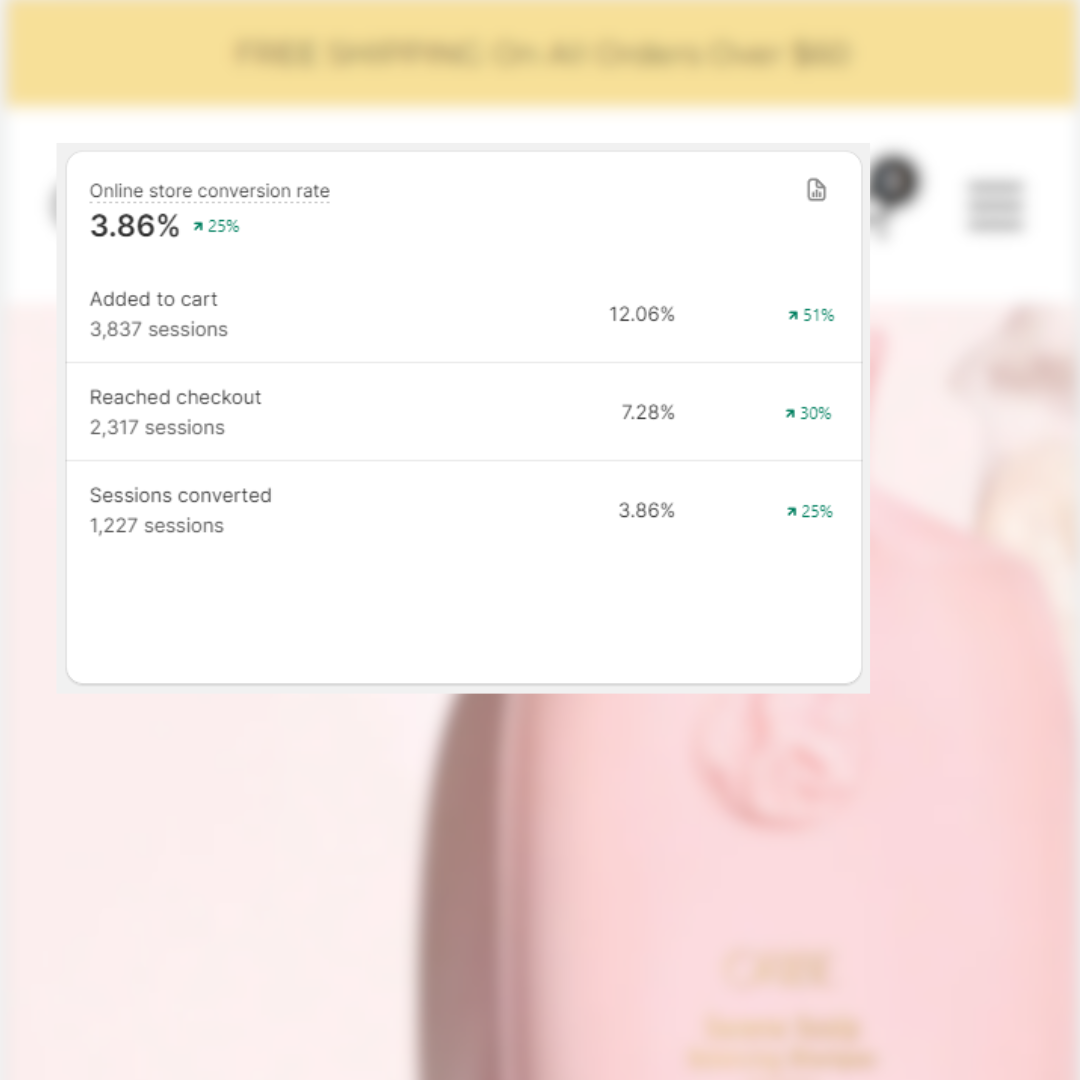
Task: Click the Online store conversion rate title
Action: click(209, 191)
